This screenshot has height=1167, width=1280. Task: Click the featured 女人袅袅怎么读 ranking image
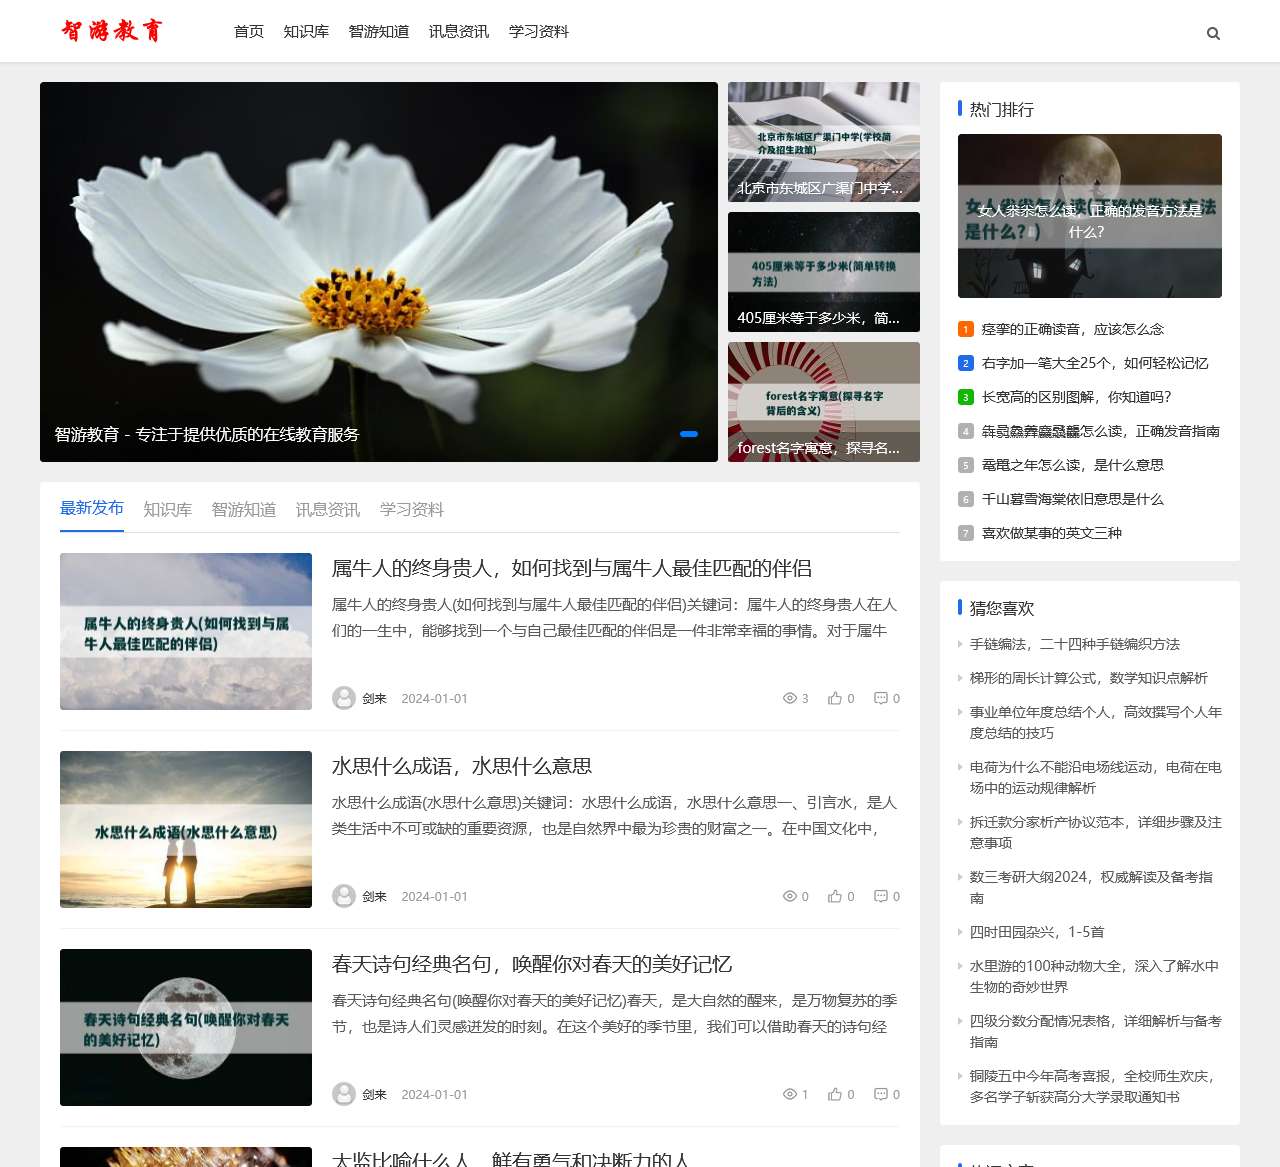pyautogui.click(x=1089, y=216)
